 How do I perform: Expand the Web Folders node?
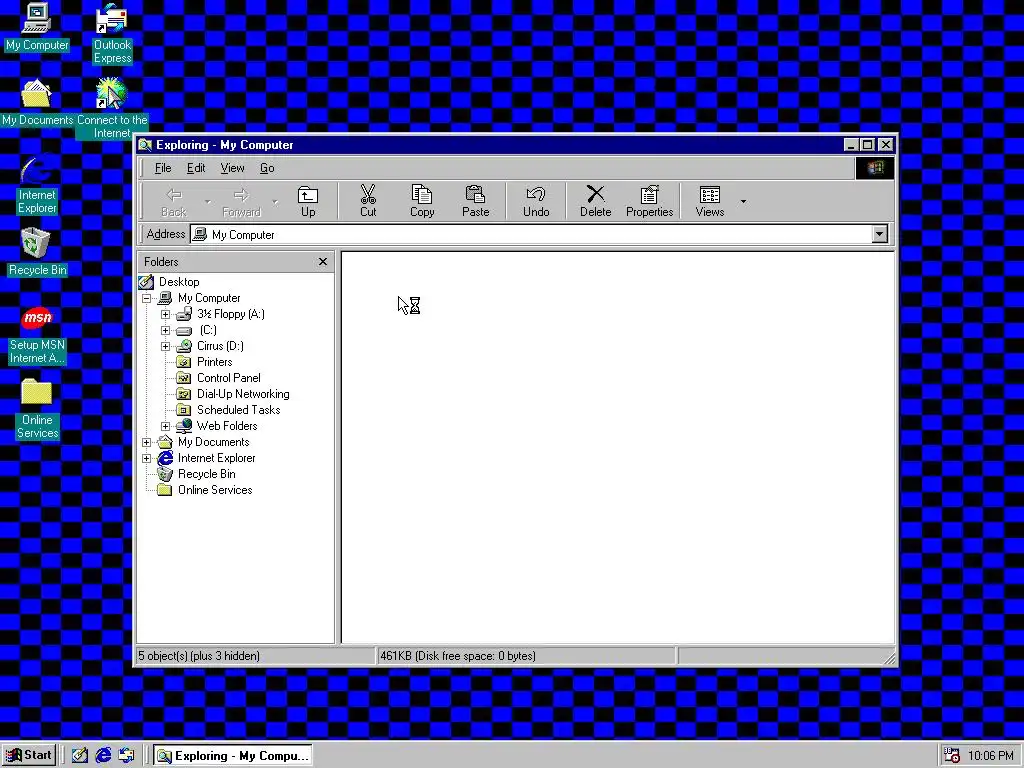click(165, 426)
